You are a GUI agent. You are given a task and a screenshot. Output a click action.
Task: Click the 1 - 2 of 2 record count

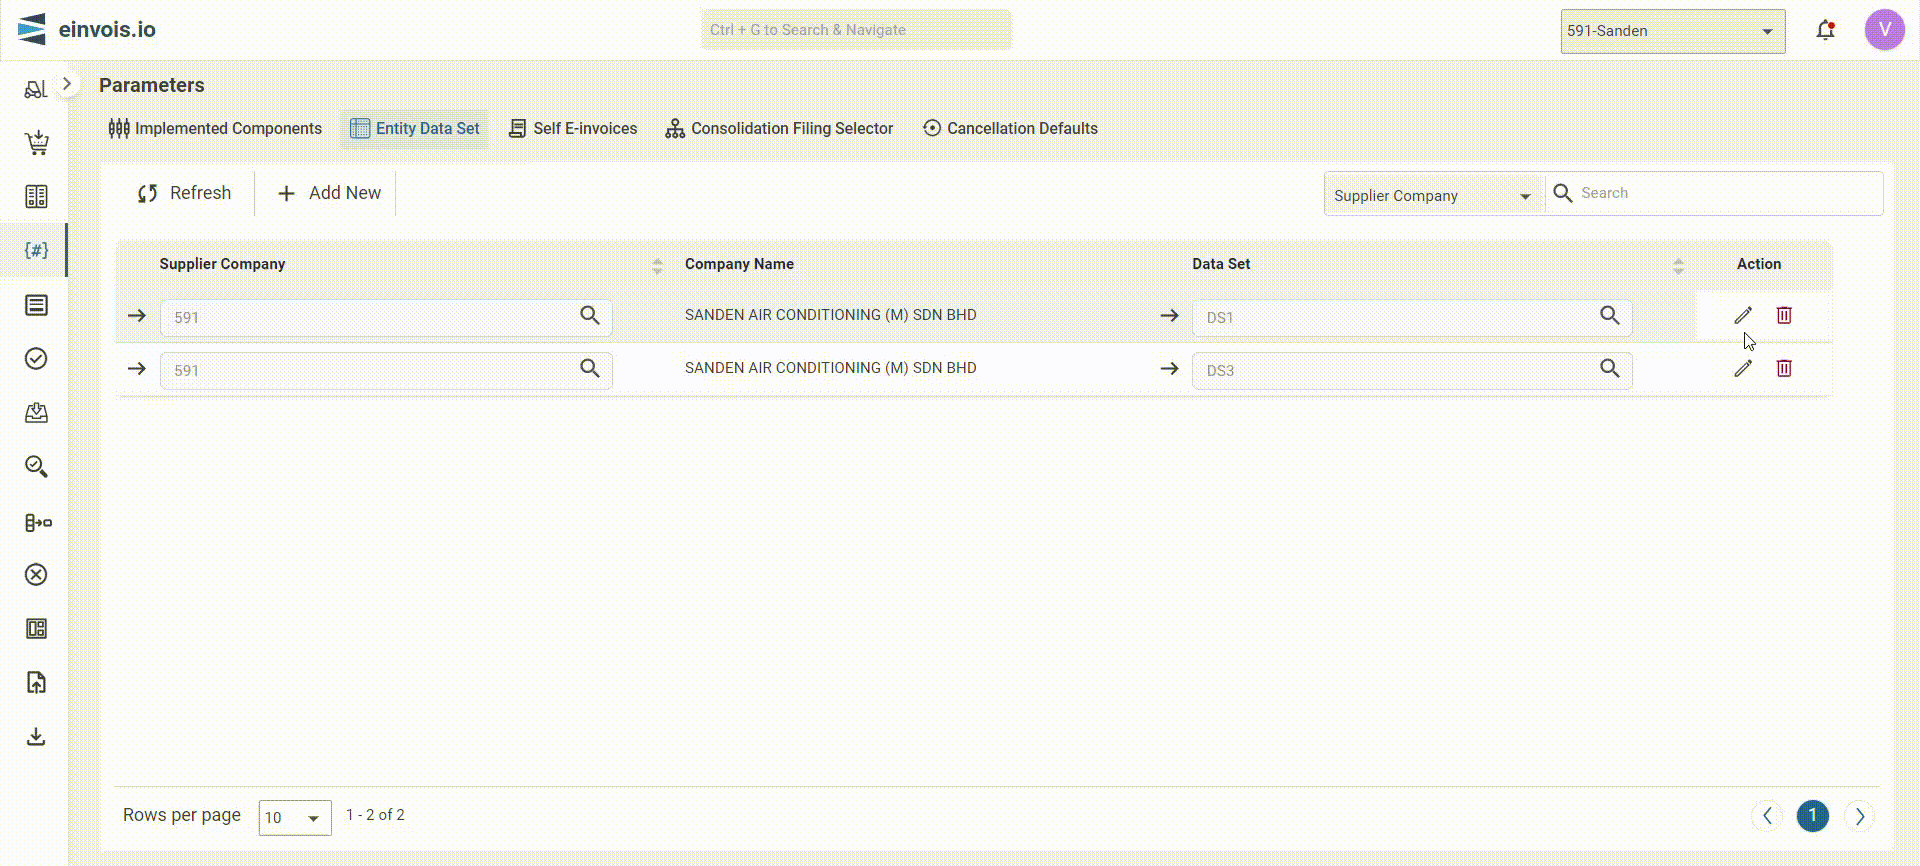coord(375,815)
